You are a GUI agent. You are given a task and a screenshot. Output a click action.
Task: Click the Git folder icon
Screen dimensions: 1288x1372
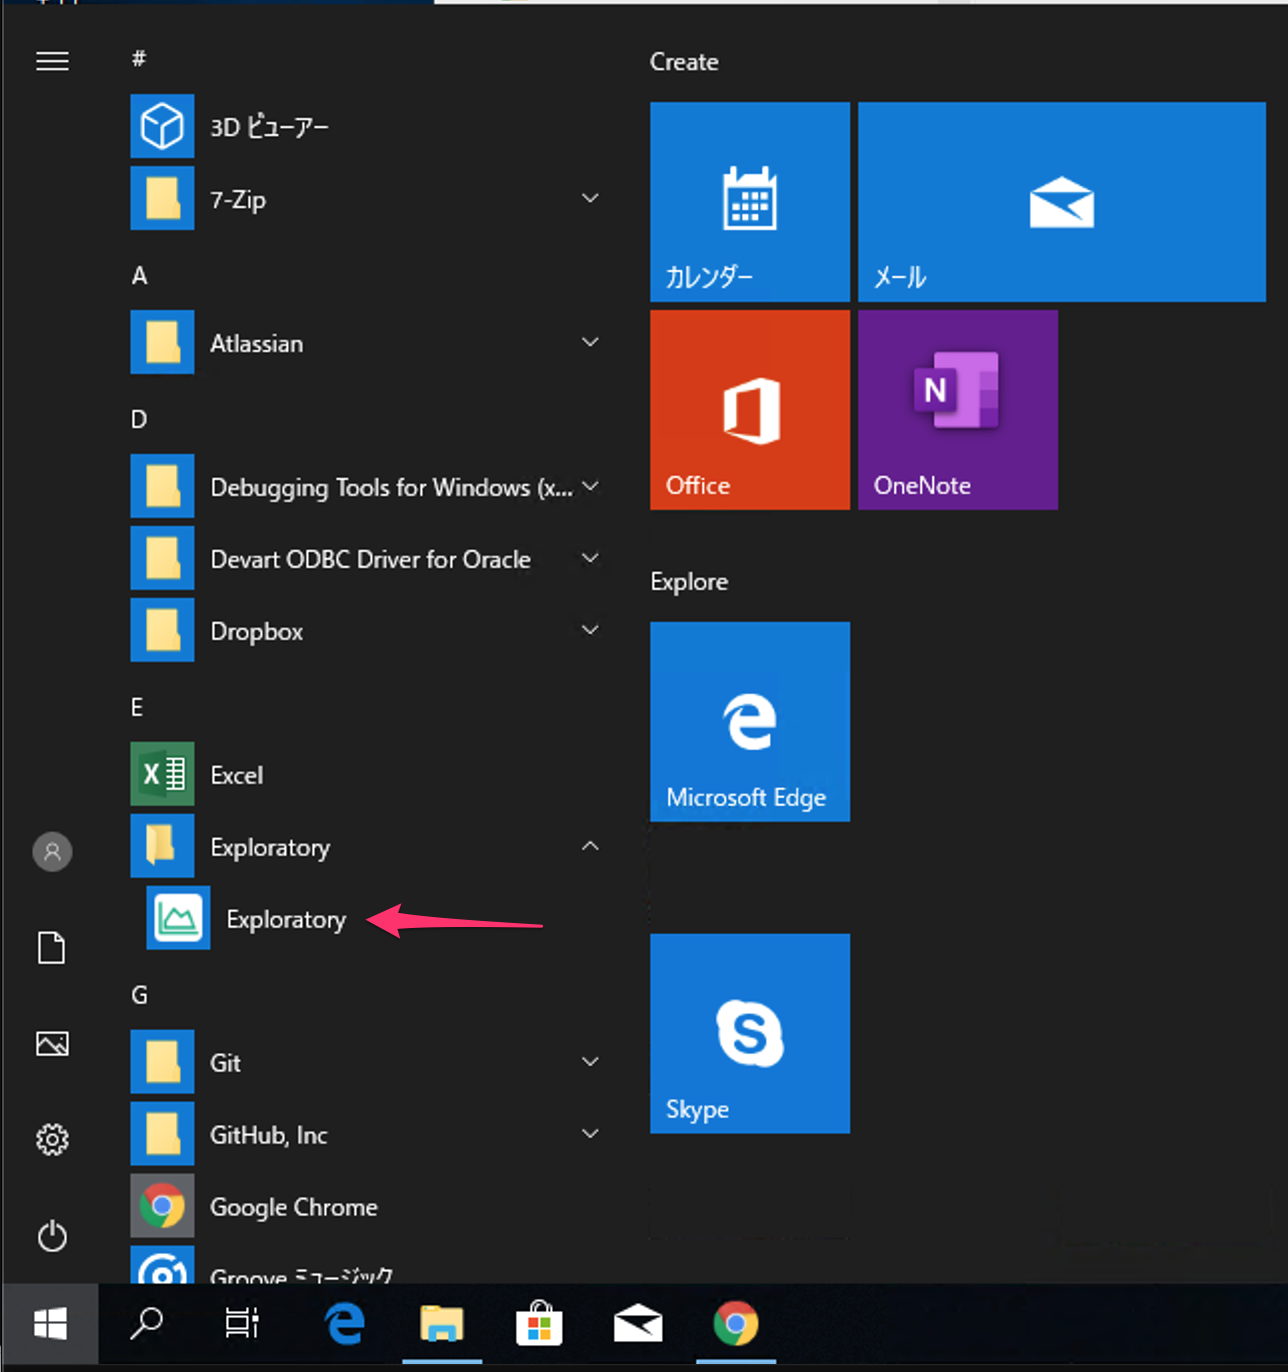pyautogui.click(x=162, y=1062)
